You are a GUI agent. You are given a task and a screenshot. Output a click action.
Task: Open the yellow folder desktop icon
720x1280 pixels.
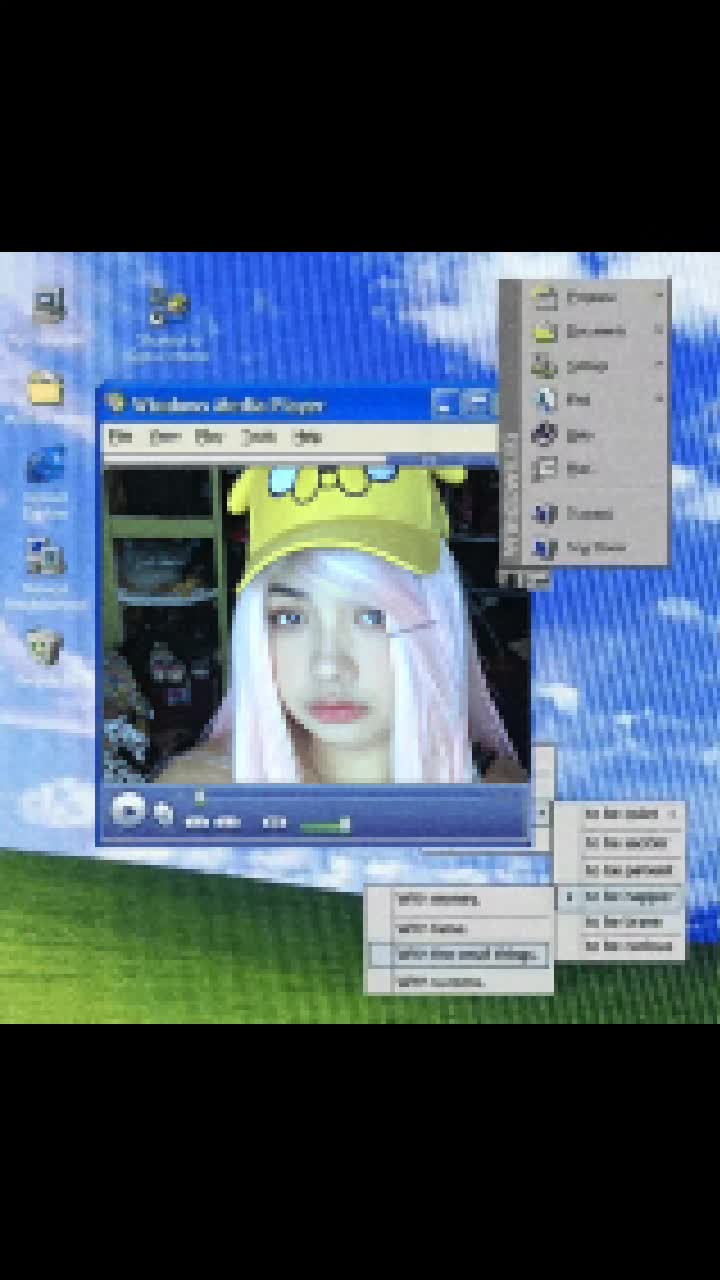pyautogui.click(x=45, y=388)
